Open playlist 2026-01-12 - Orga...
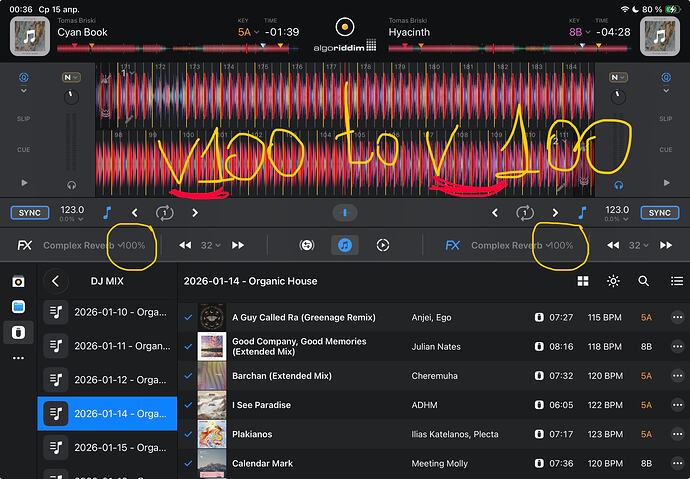 click(107, 380)
